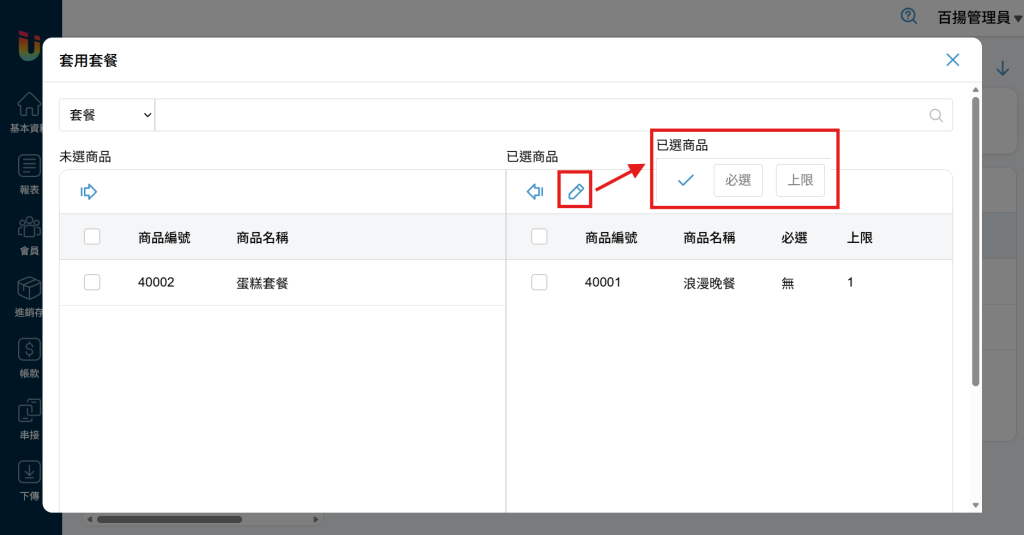The height and width of the screenshot is (535, 1024).
Task: Open the help question mark icon
Action: [908, 16]
